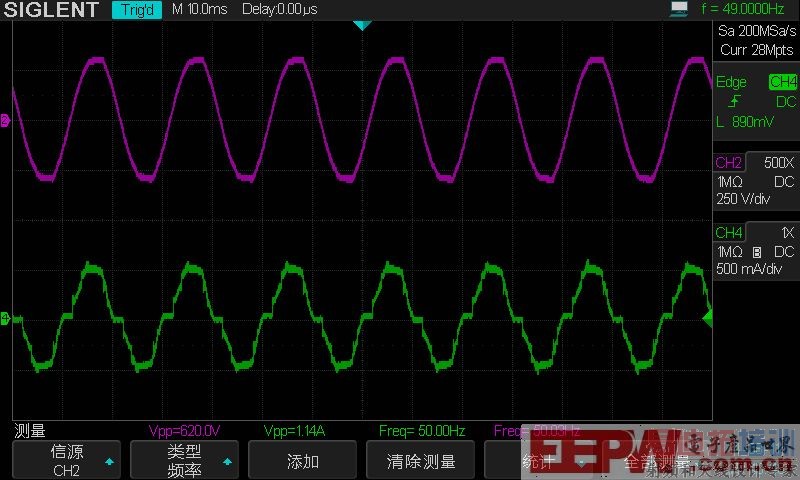Click the 1X CH4 probe setting
Image resolution: width=800 pixels, height=480 pixels.
click(x=788, y=233)
